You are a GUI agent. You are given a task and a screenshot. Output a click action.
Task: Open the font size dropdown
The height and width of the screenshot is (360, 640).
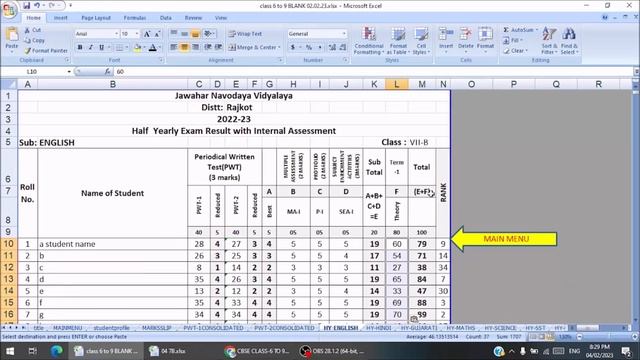pyautogui.click(x=137, y=34)
